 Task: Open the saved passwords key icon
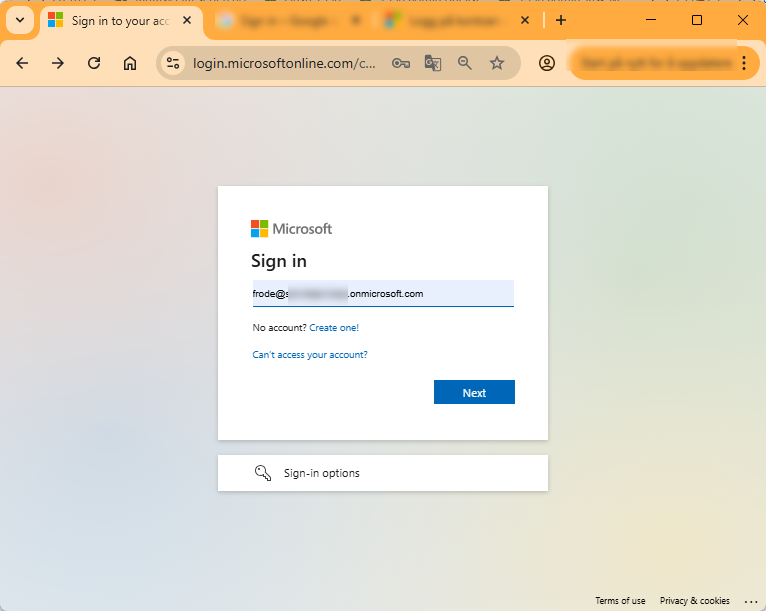(401, 63)
